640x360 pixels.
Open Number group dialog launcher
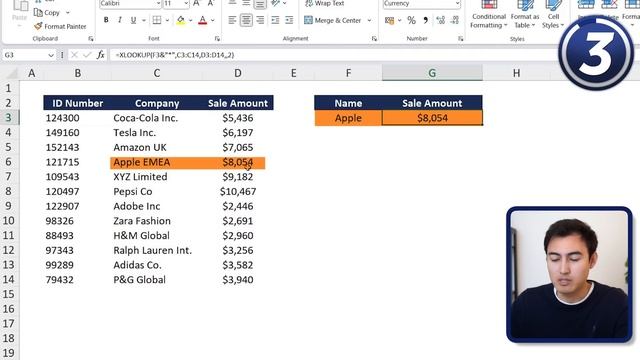pyautogui.click(x=460, y=39)
